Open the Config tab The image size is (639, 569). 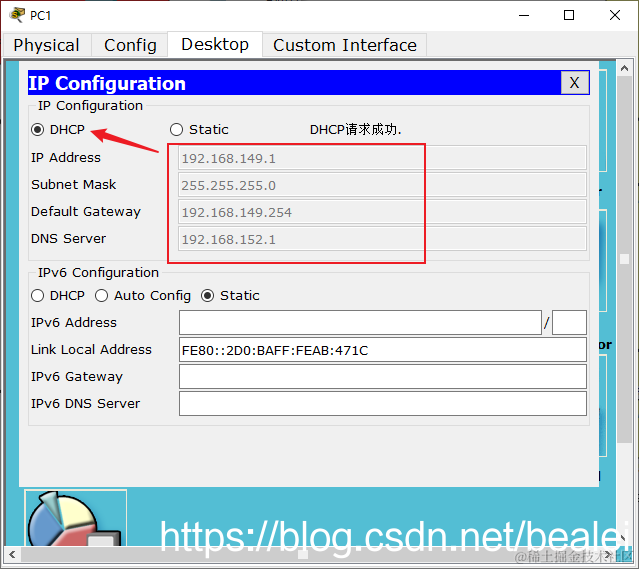[x=130, y=45]
